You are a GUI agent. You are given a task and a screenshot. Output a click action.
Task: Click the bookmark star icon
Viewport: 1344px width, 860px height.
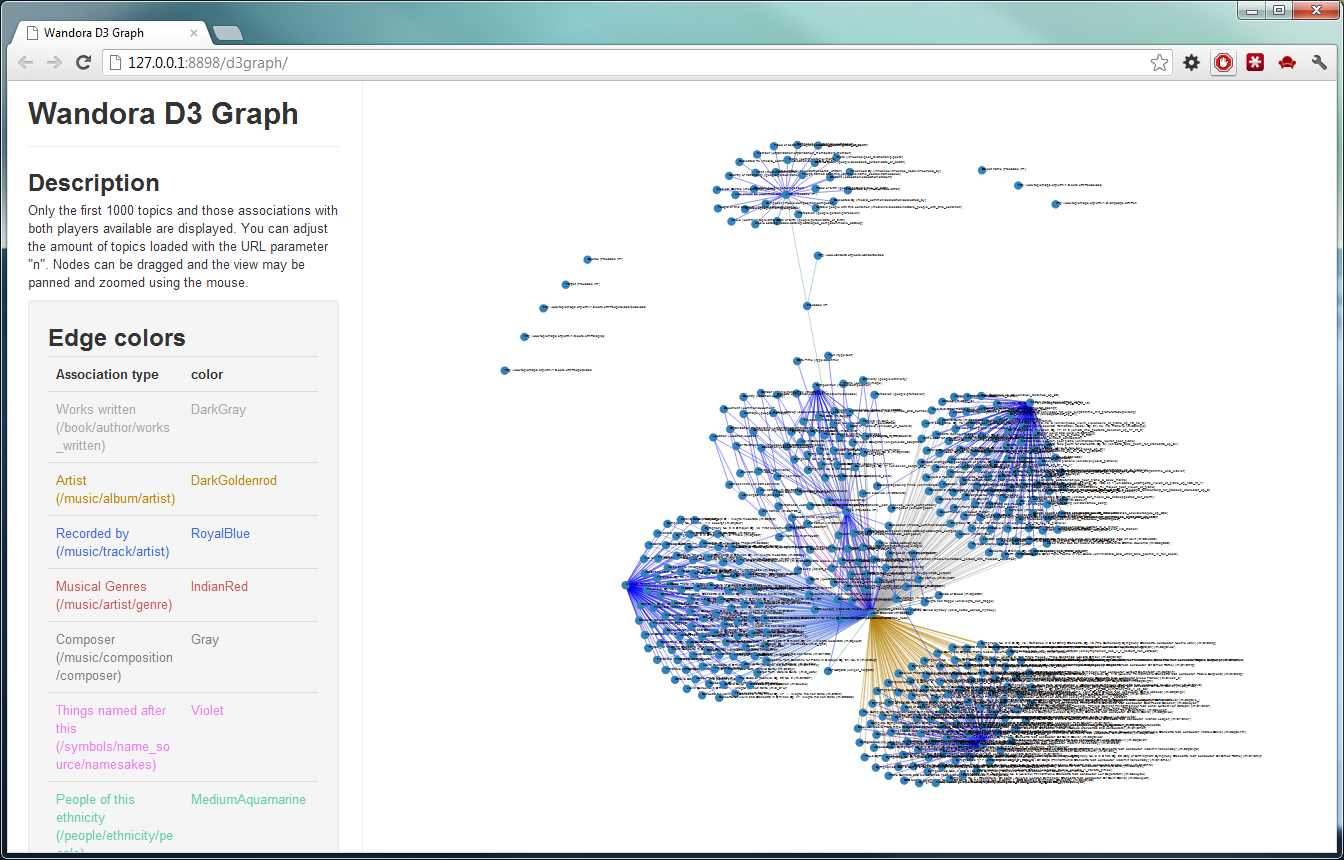pyautogui.click(x=1159, y=63)
